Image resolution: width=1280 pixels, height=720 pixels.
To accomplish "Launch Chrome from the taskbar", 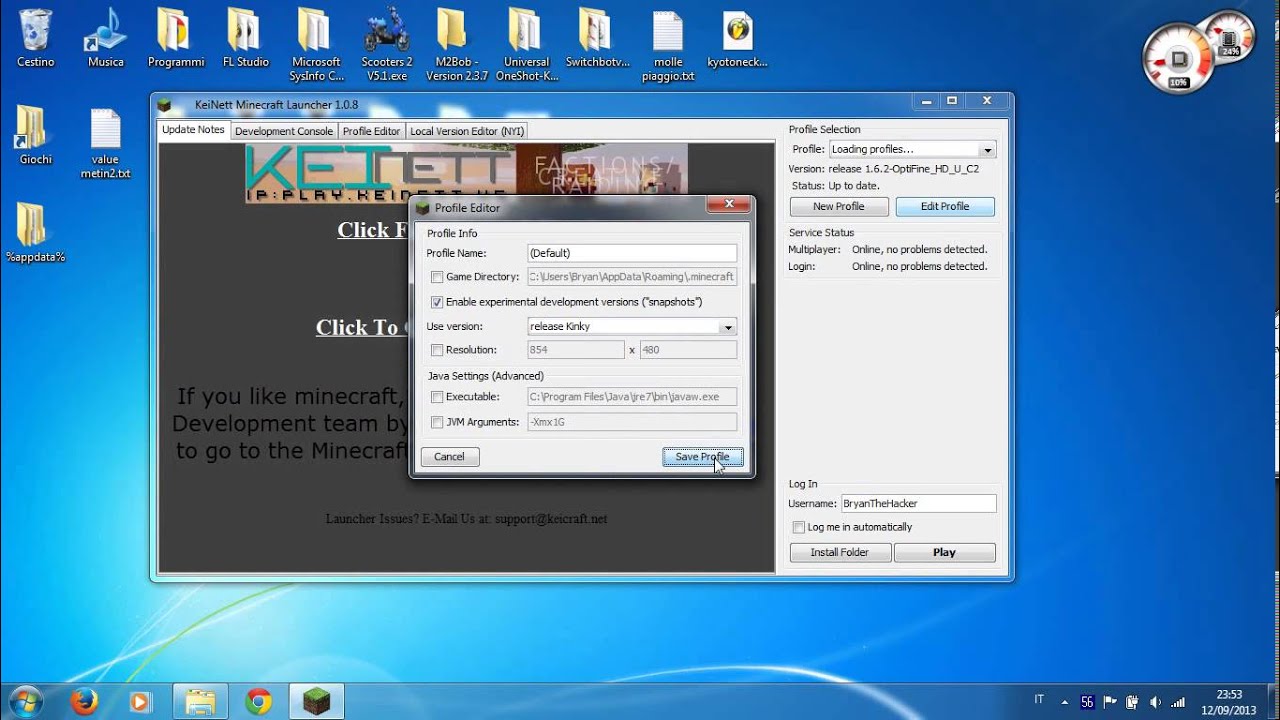I will (259, 702).
